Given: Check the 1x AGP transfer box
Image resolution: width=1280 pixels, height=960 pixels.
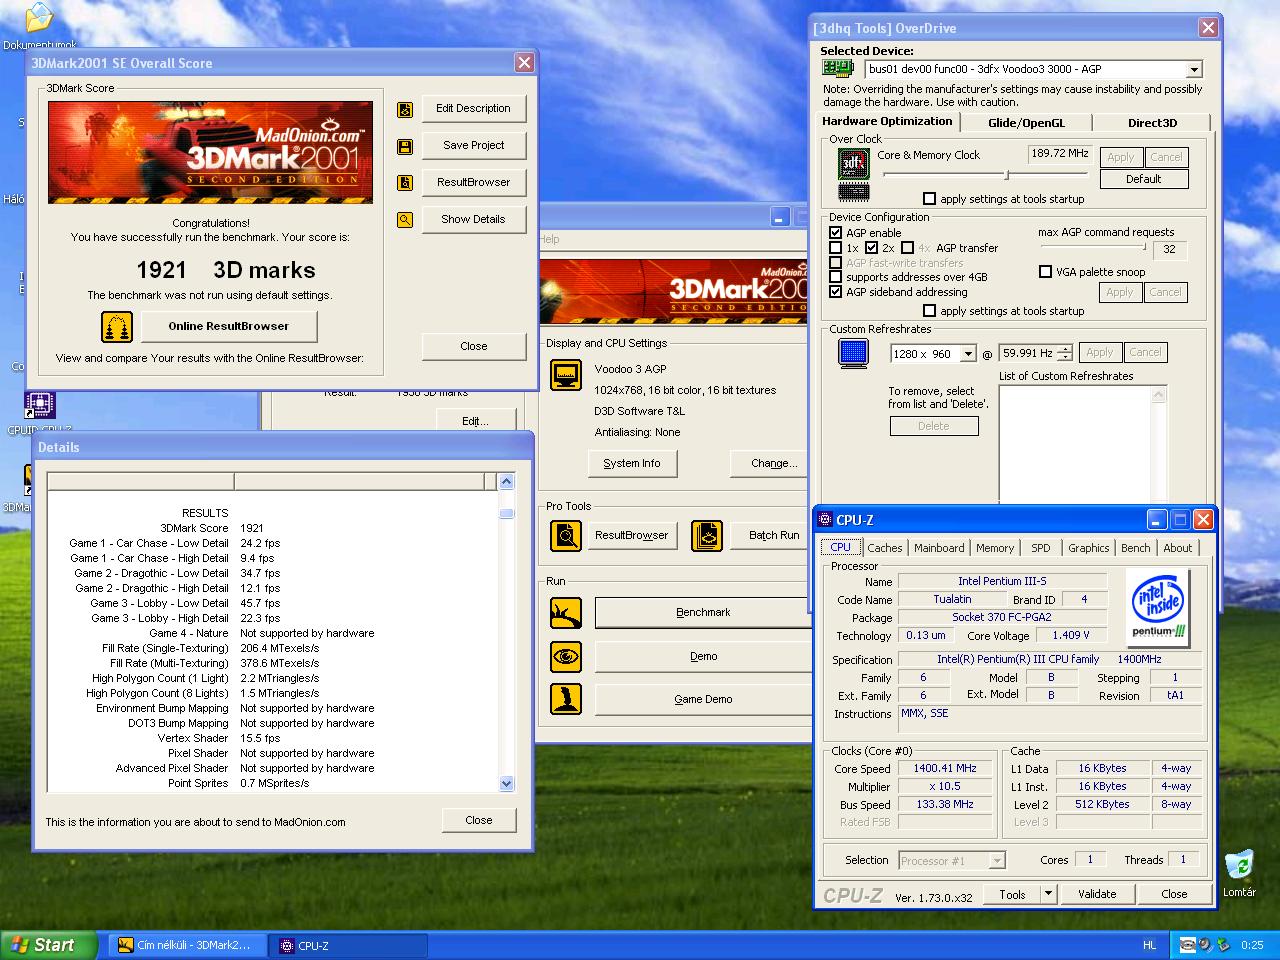Looking at the screenshot, I should (x=836, y=248).
